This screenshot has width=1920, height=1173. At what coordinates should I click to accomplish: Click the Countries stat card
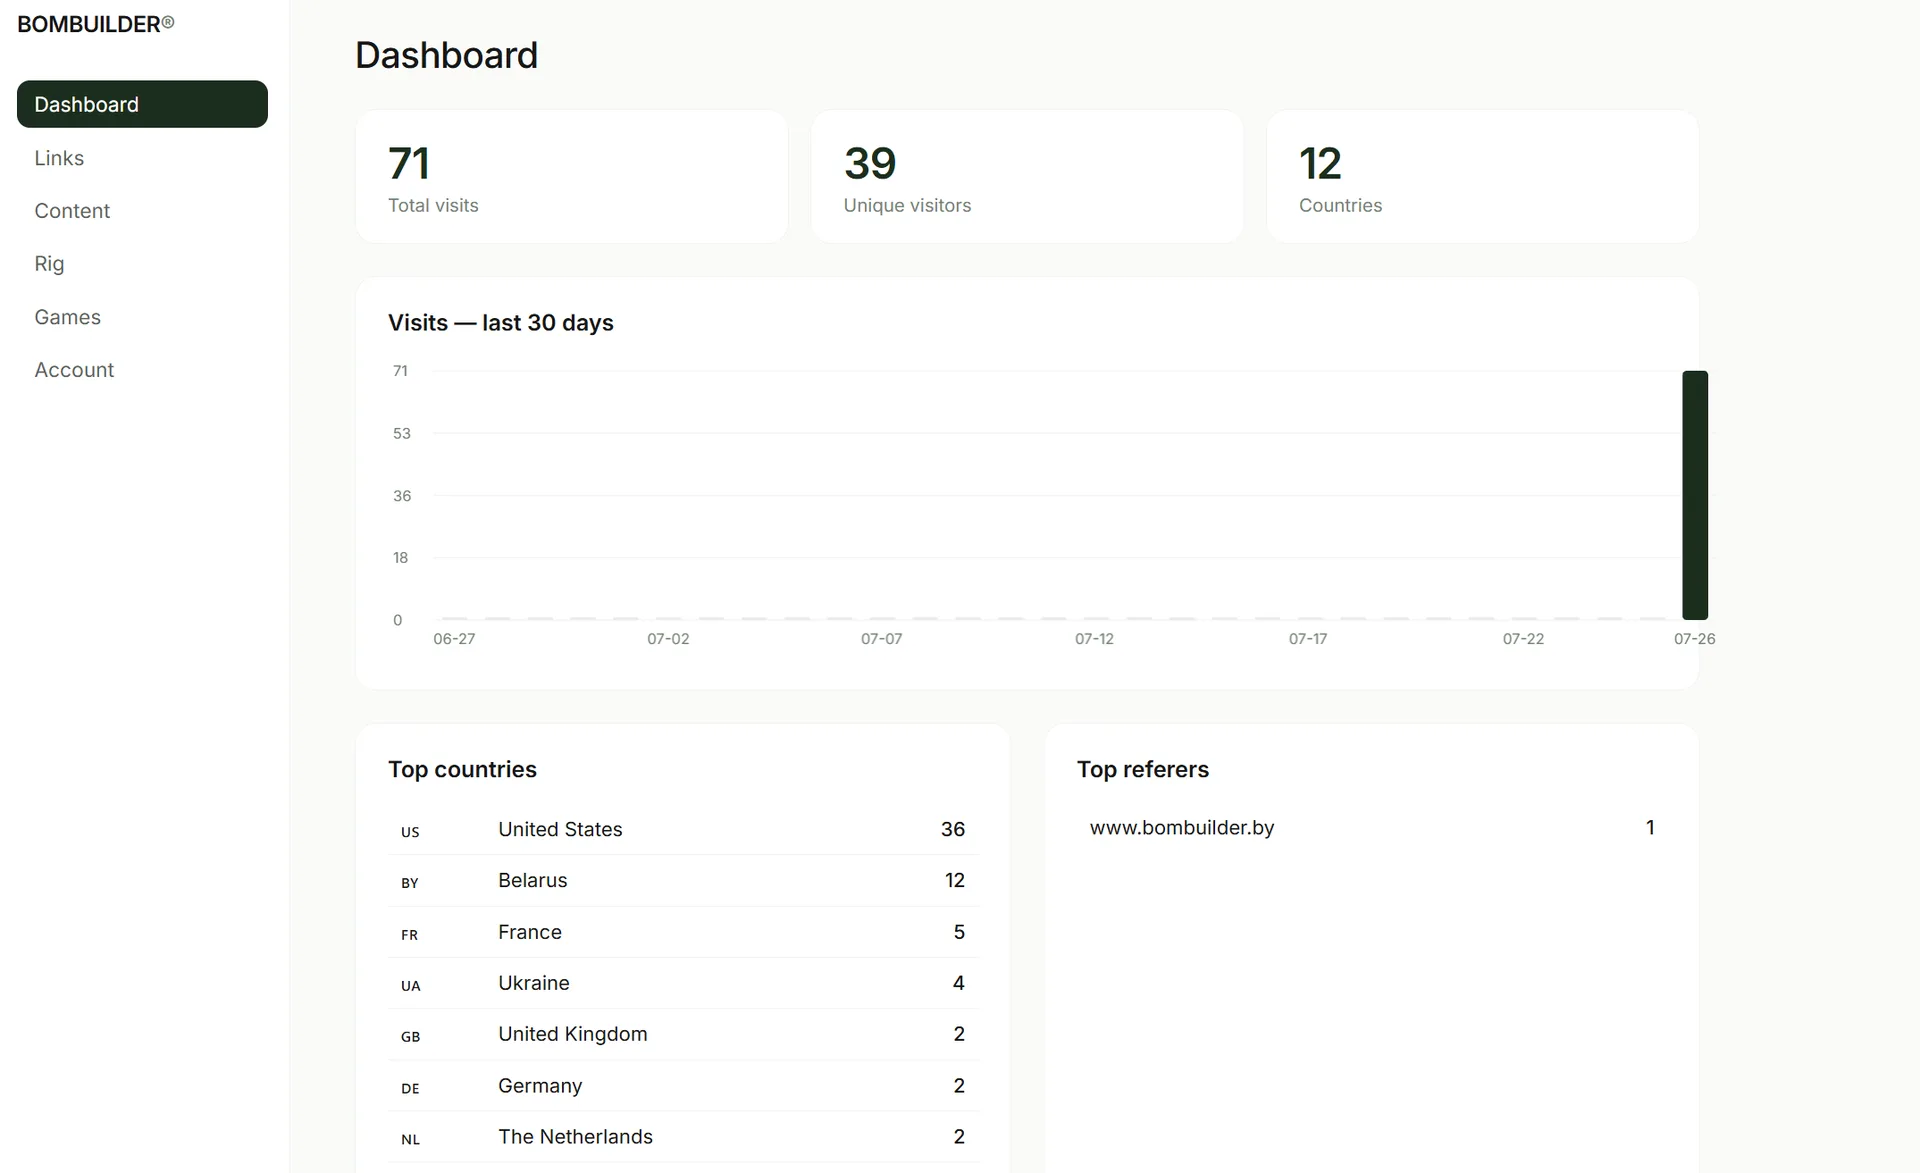[1483, 177]
